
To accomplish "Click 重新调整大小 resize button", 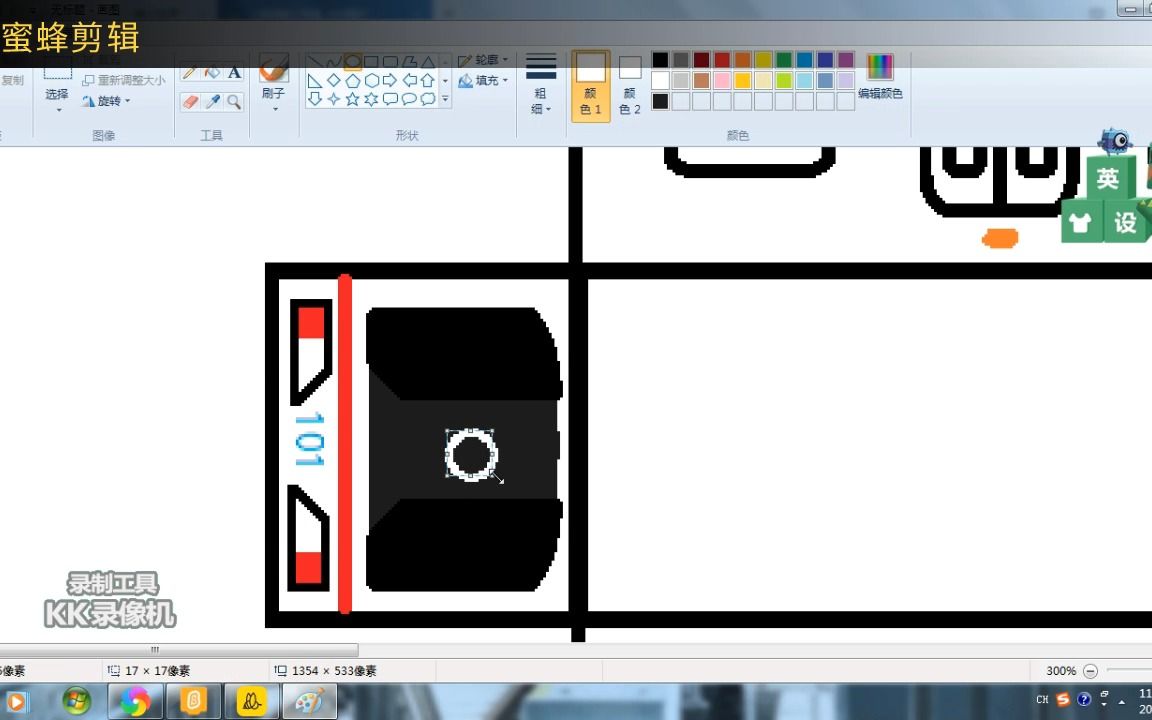I will tap(123, 80).
